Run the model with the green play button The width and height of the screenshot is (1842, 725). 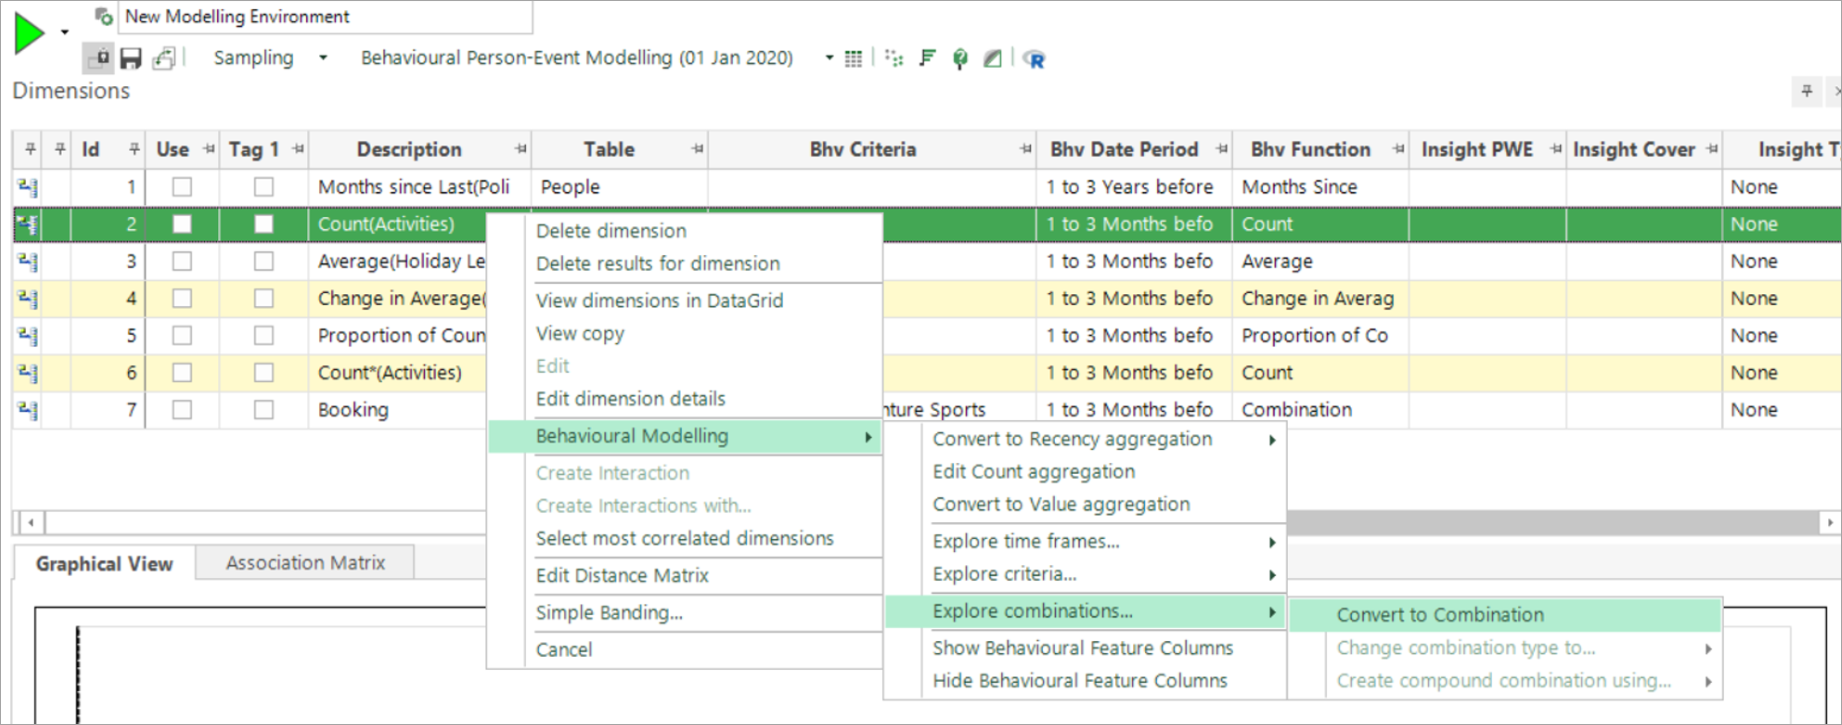[x=30, y=33]
